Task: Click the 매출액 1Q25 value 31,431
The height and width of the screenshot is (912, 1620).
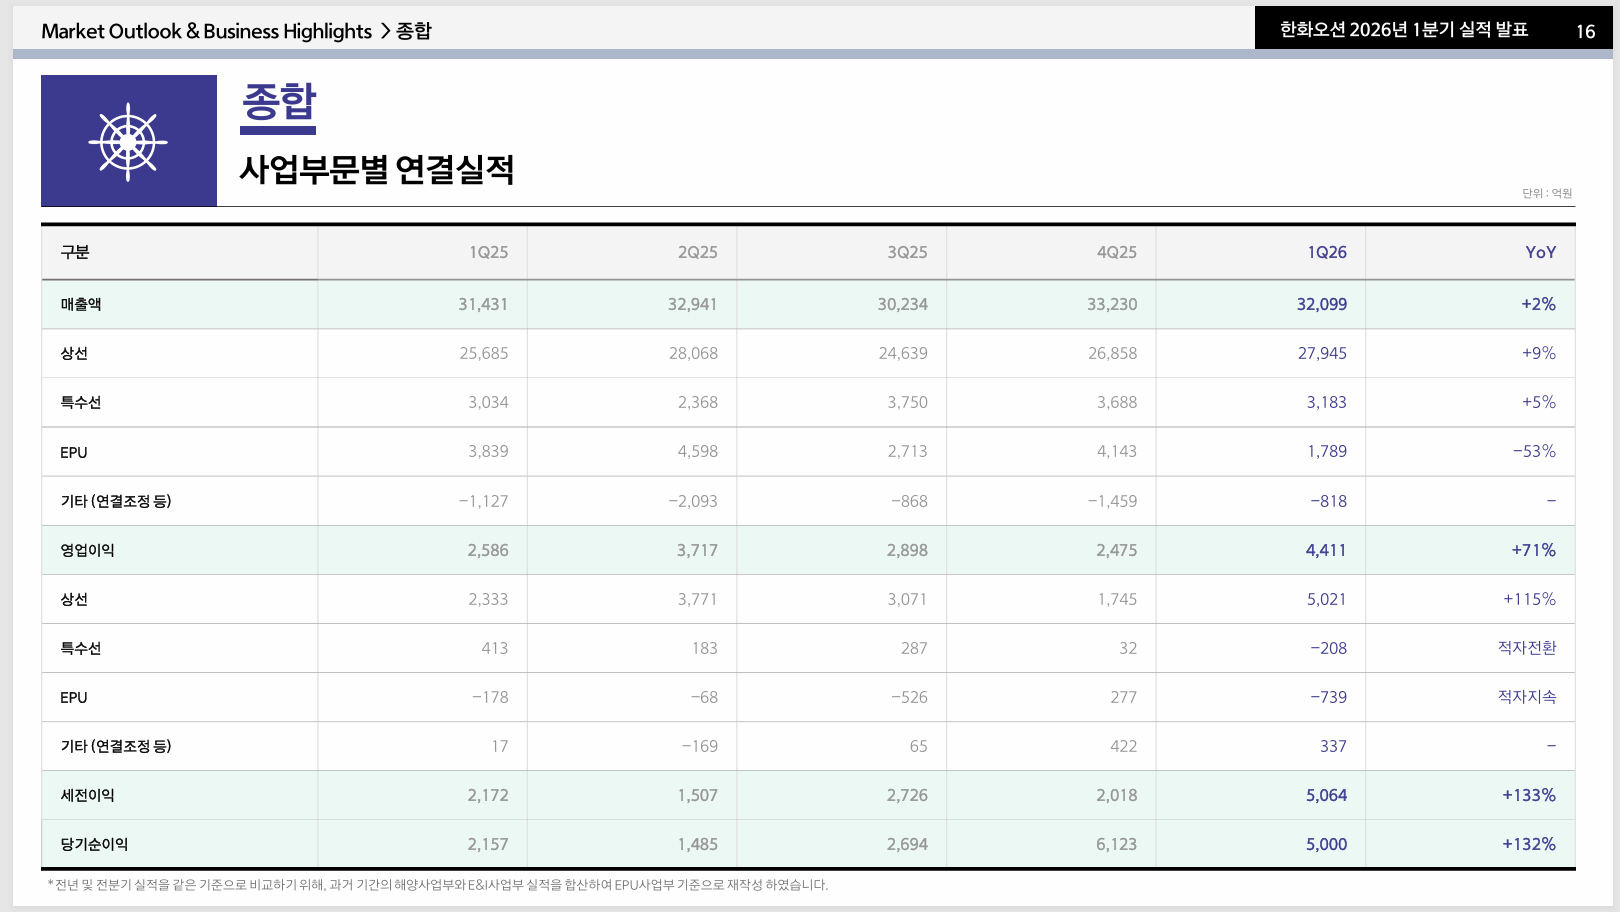Action: coord(483,304)
